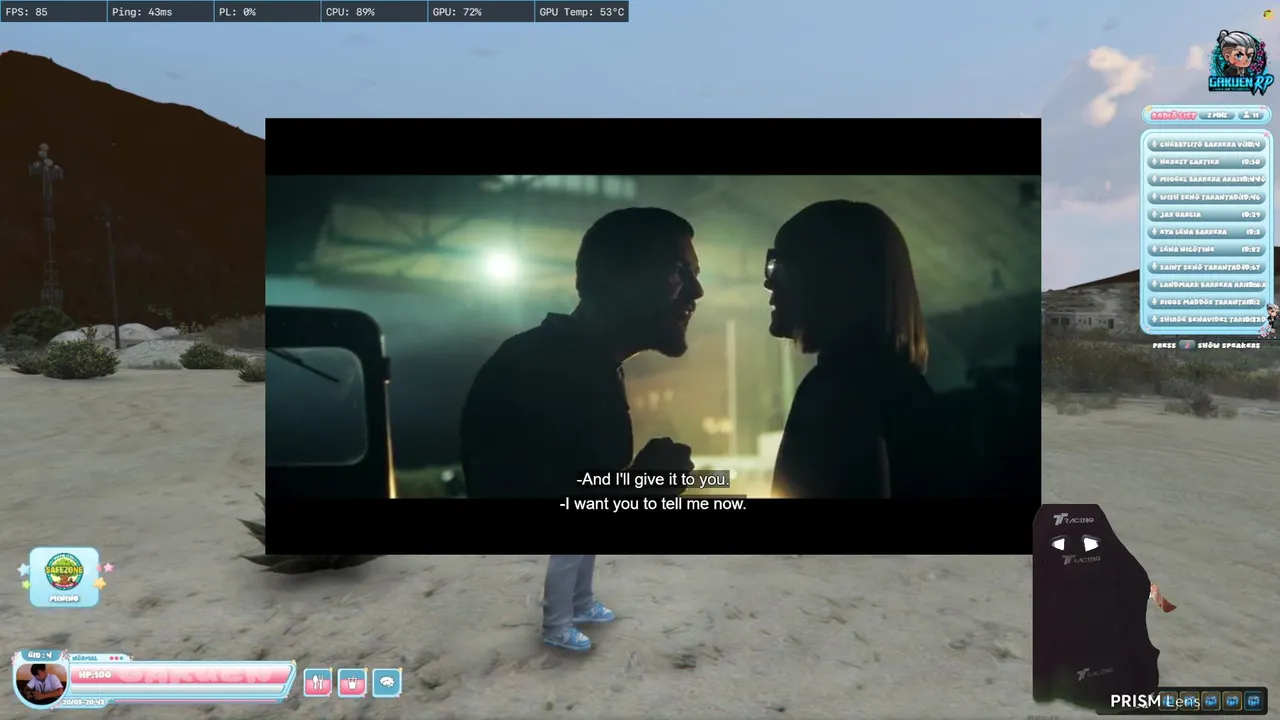1280x720 pixels.
Task: Click the Radio List header label
Action: click(x=1173, y=116)
